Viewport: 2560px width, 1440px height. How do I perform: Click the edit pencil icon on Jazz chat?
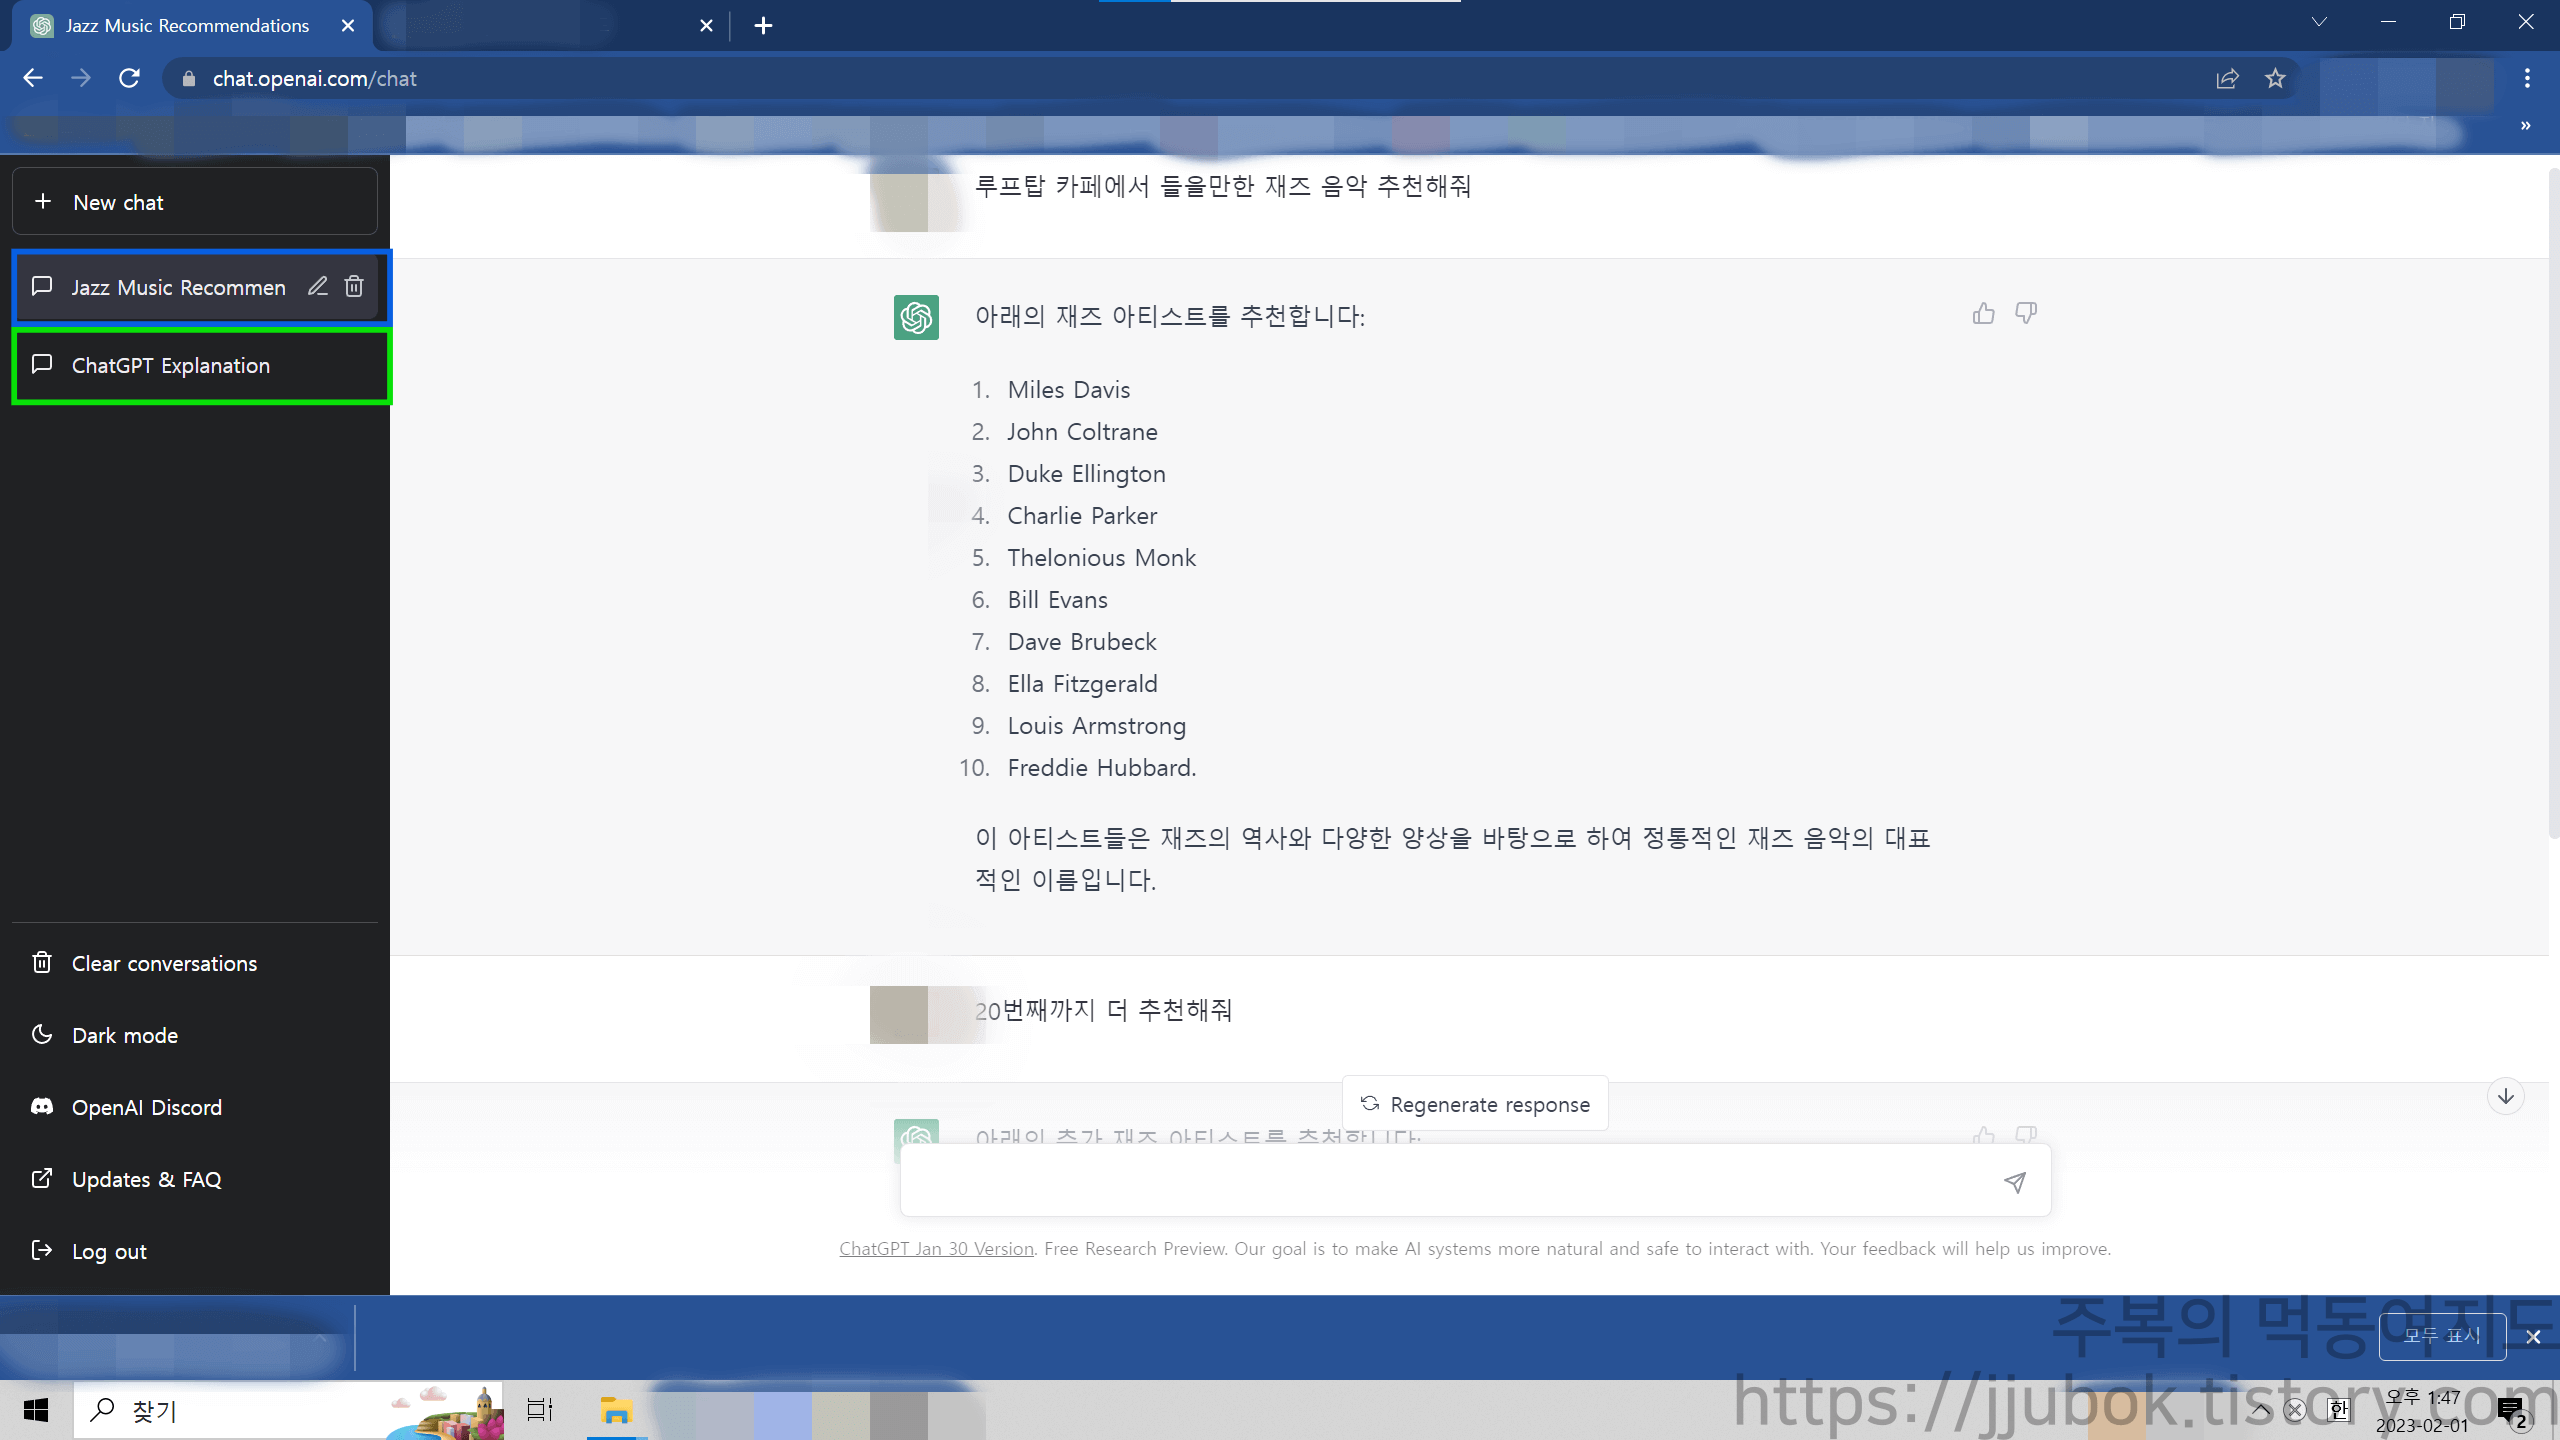317,287
